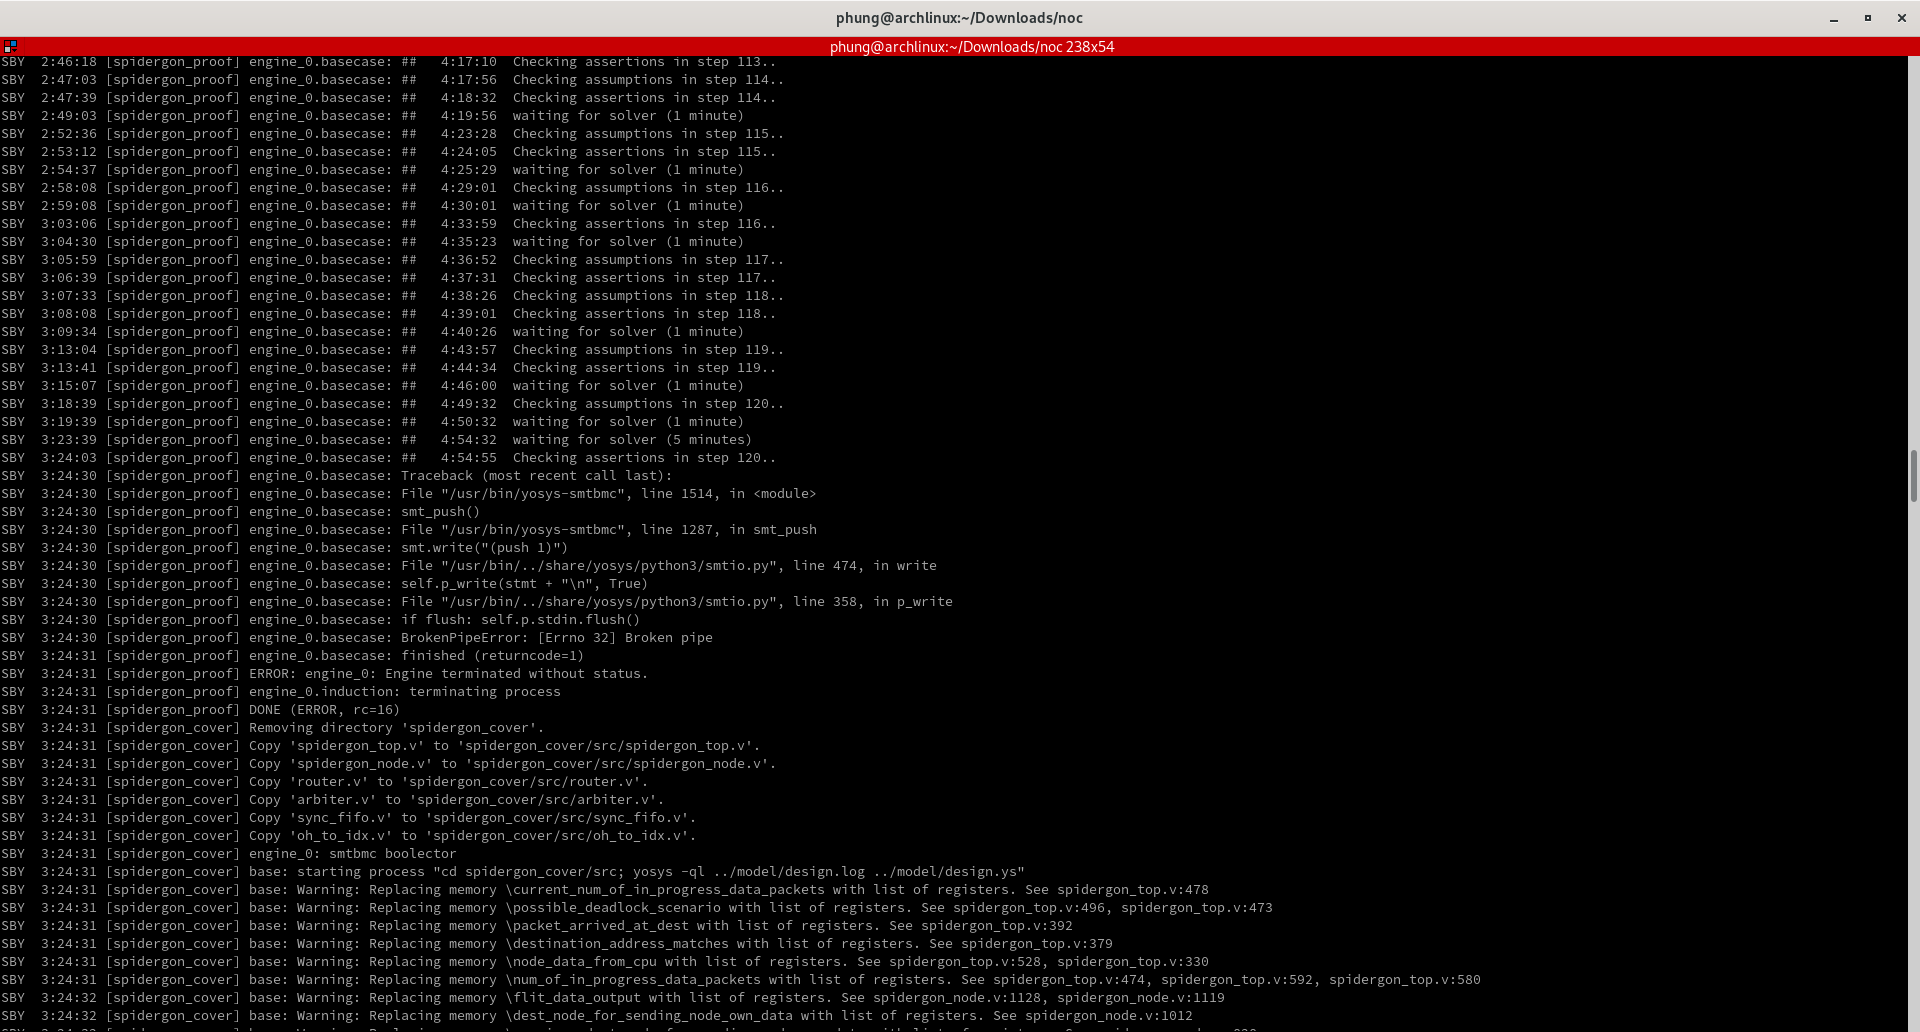This screenshot has width=1920, height=1032.
Task: Click the 'DONE (ERROR, rc=16)' line
Action: pyautogui.click(x=324, y=710)
